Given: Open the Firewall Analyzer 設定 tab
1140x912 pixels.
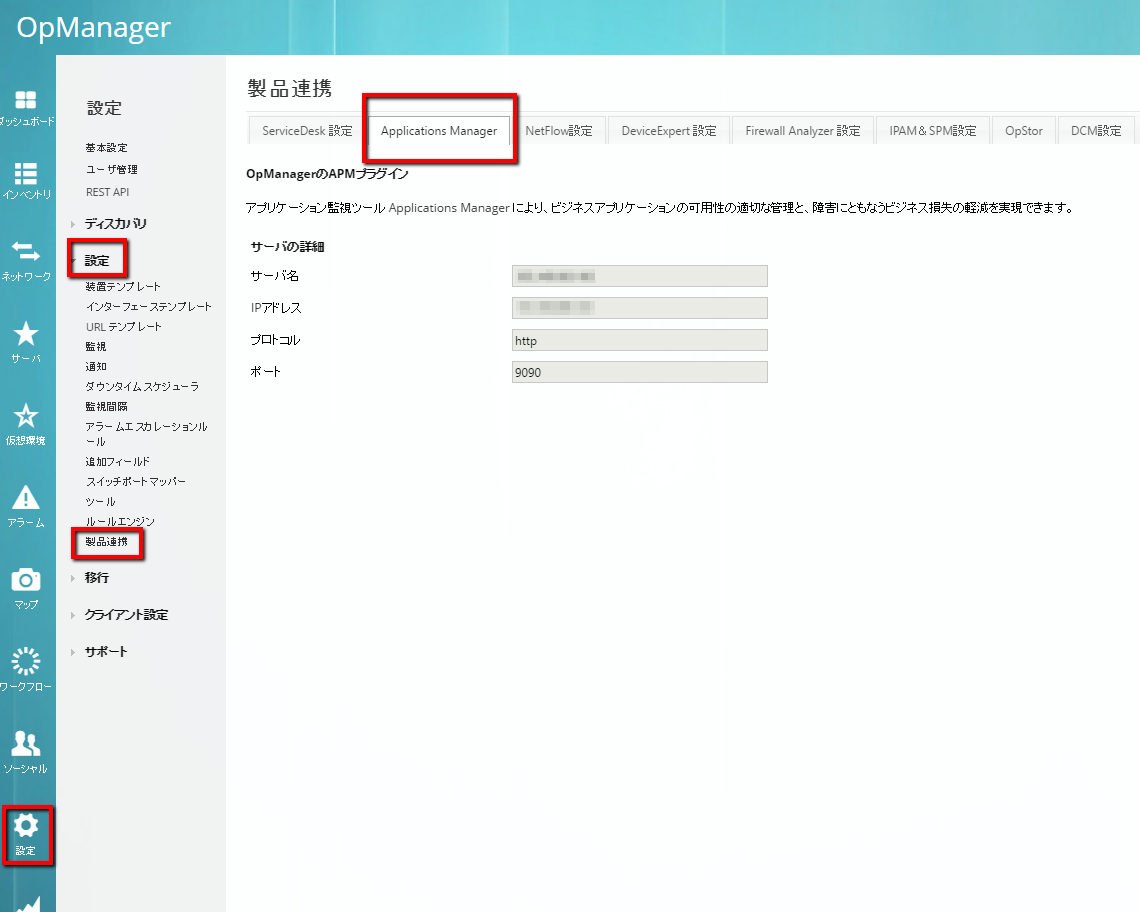Looking at the screenshot, I should tap(803, 130).
